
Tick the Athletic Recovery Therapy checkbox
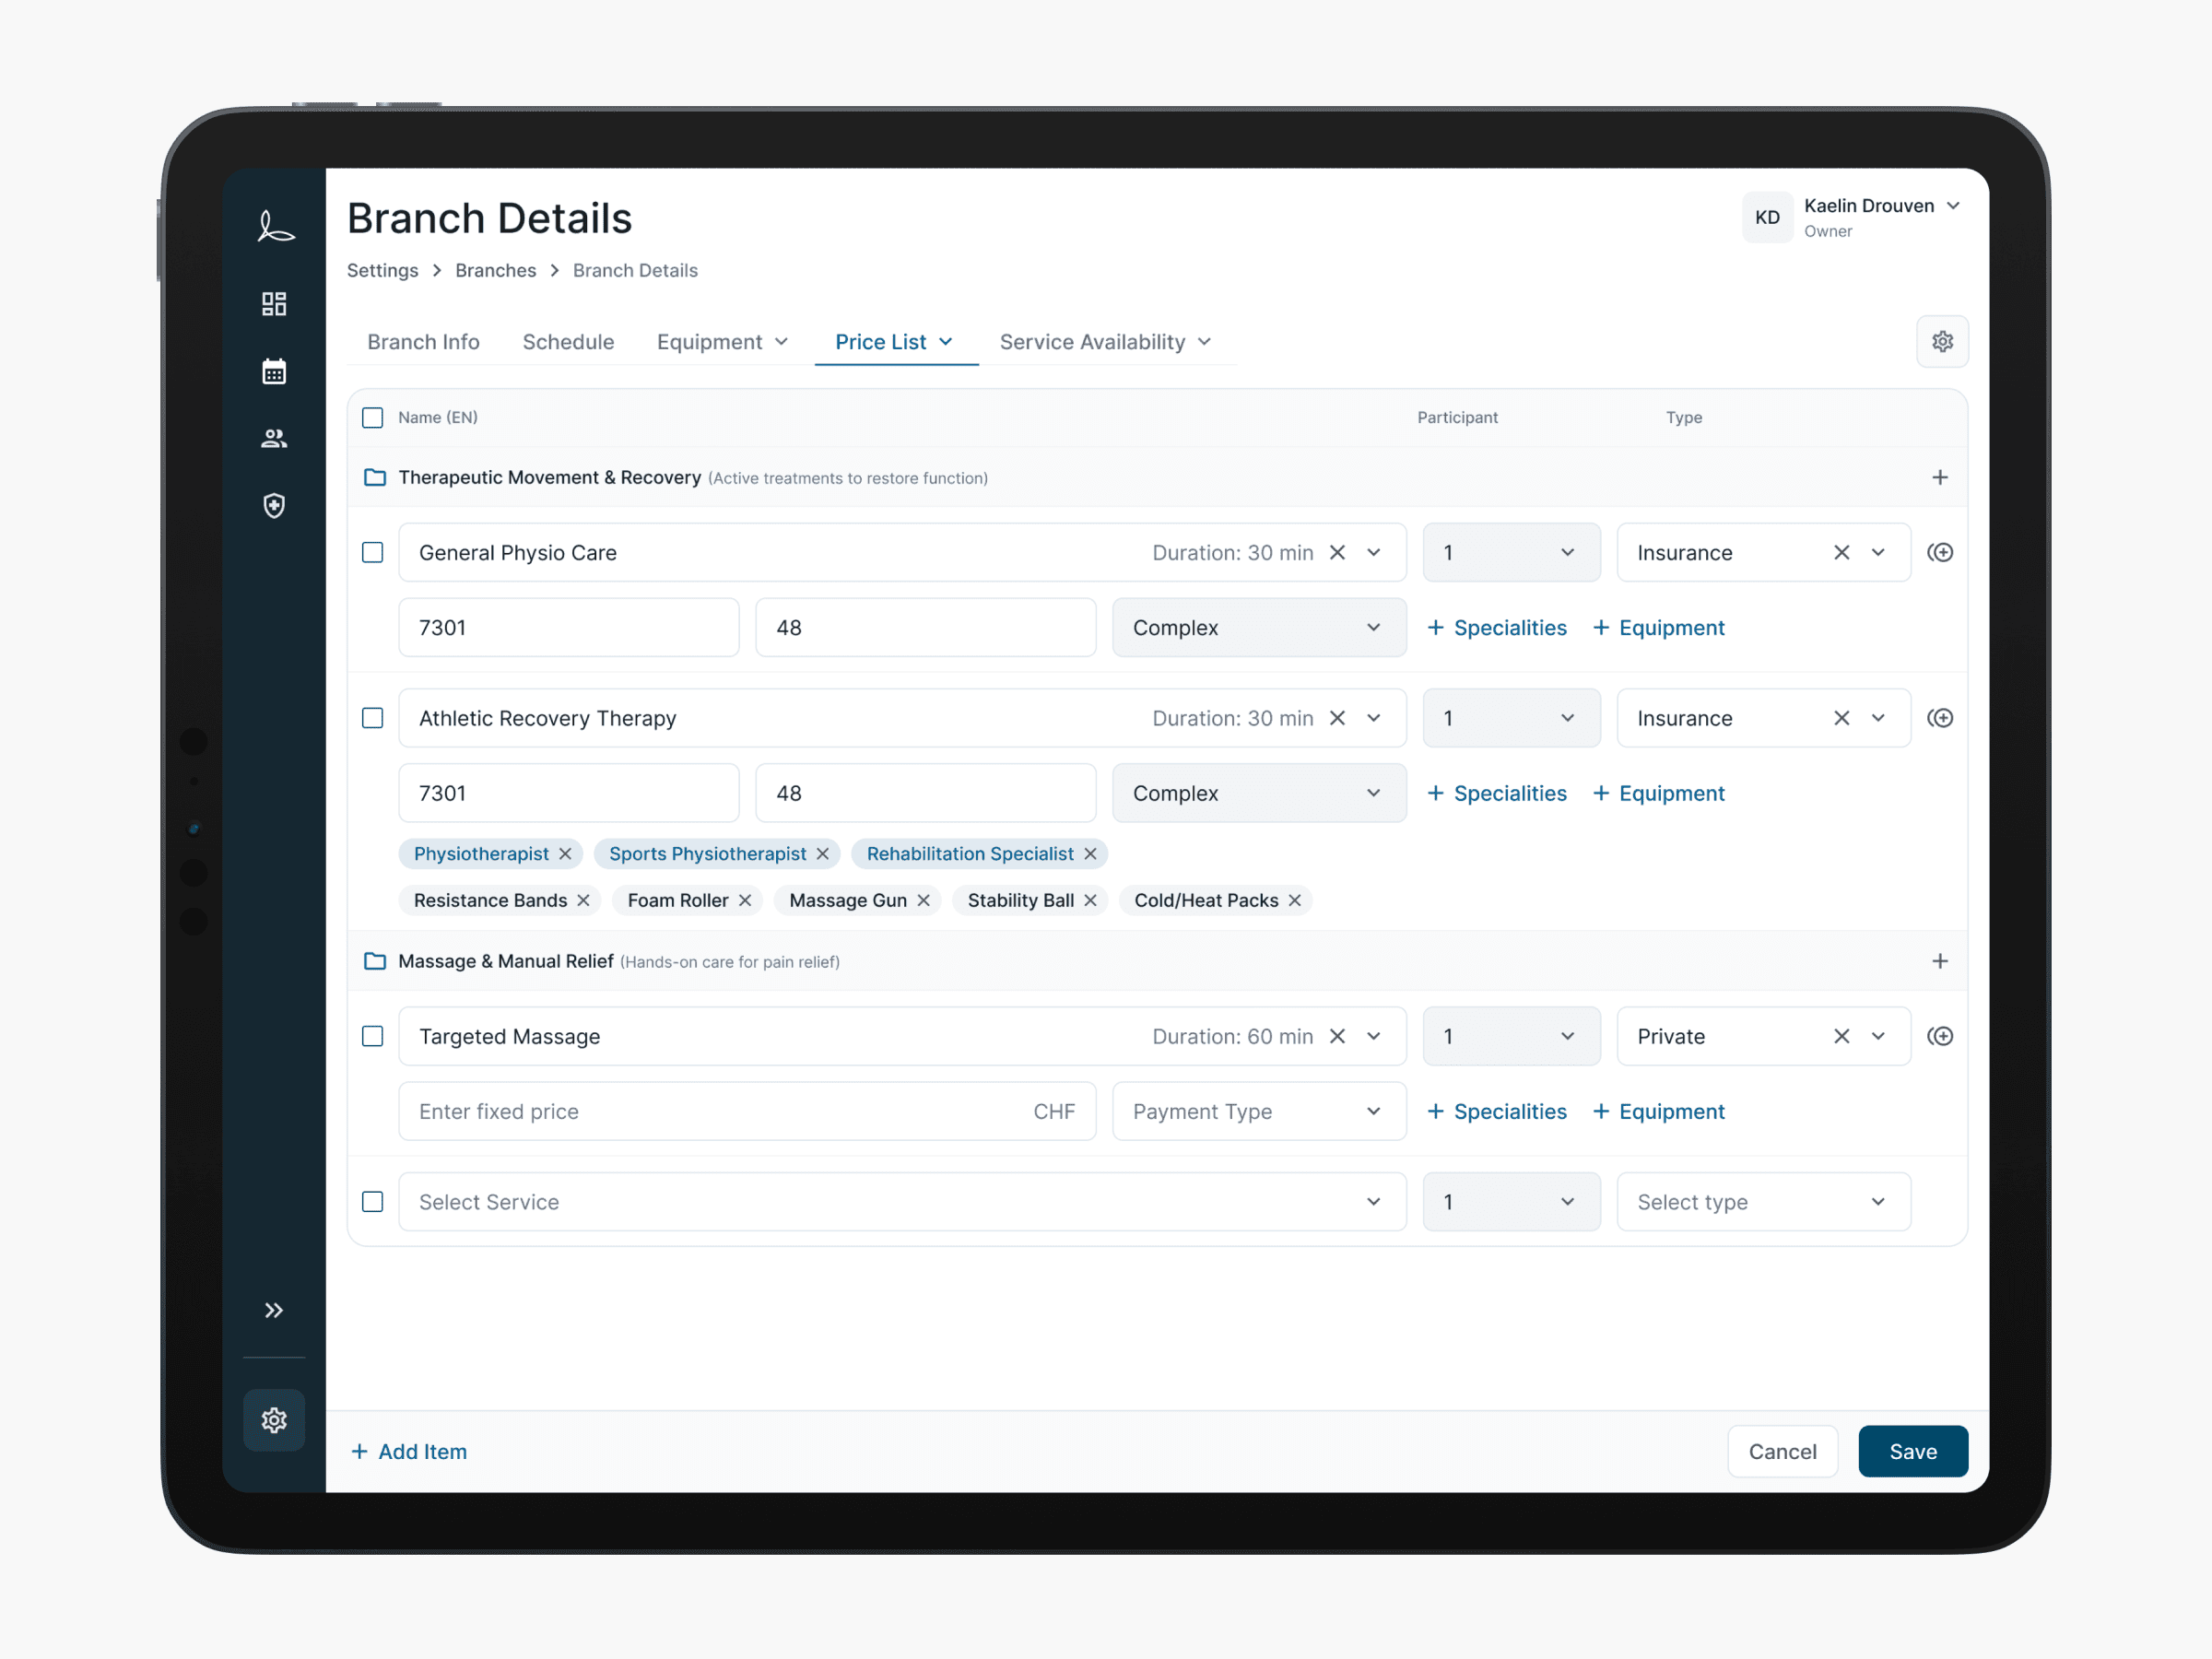372,718
